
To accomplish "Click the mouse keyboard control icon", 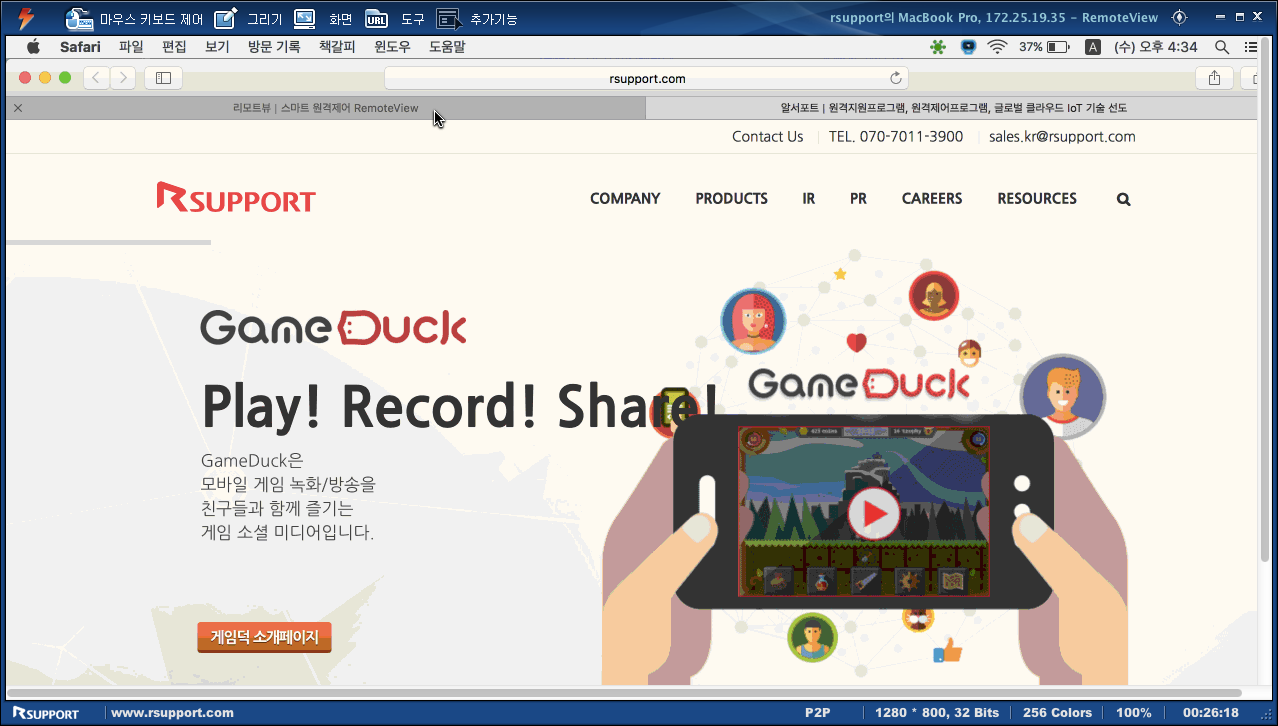I will pos(79,18).
